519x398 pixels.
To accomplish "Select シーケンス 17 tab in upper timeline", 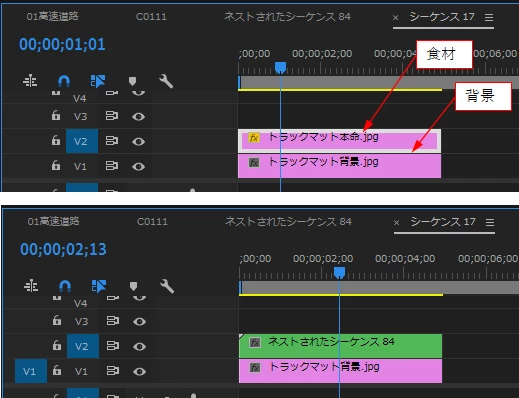I will click(x=442, y=16).
